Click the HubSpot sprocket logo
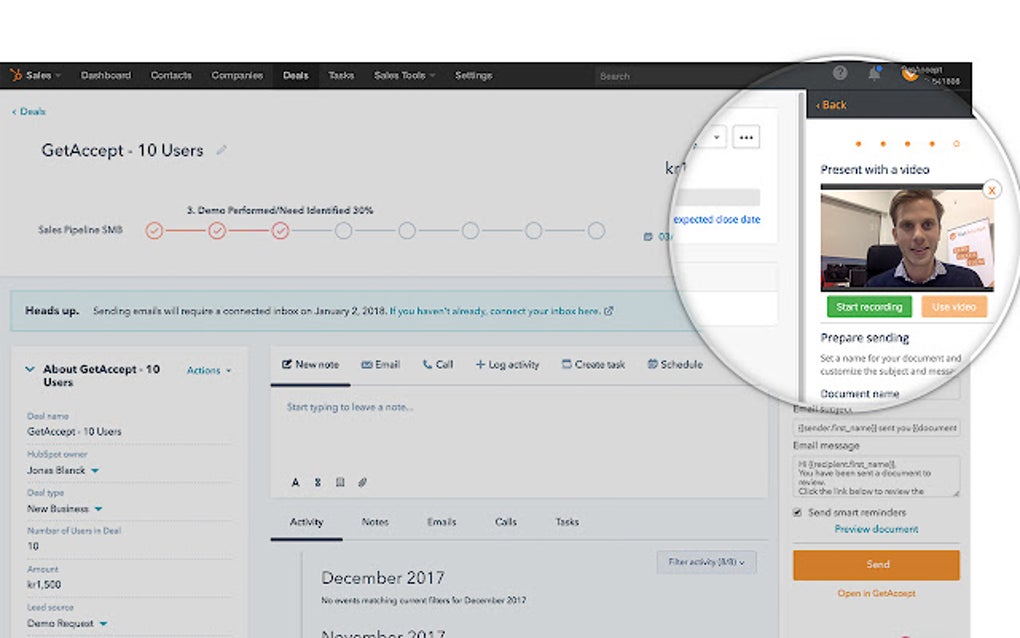Screen dimensions: 1020x638 16,75
